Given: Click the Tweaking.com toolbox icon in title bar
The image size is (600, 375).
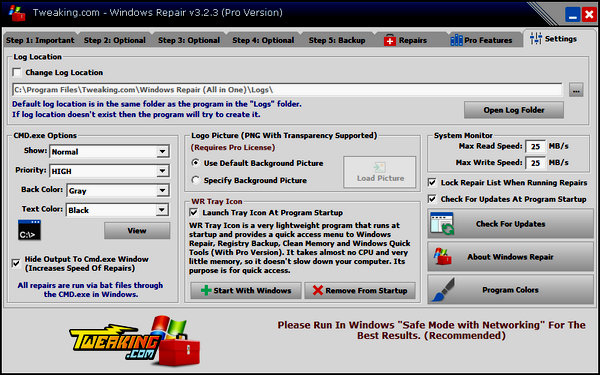Looking at the screenshot, I should [x=16, y=13].
